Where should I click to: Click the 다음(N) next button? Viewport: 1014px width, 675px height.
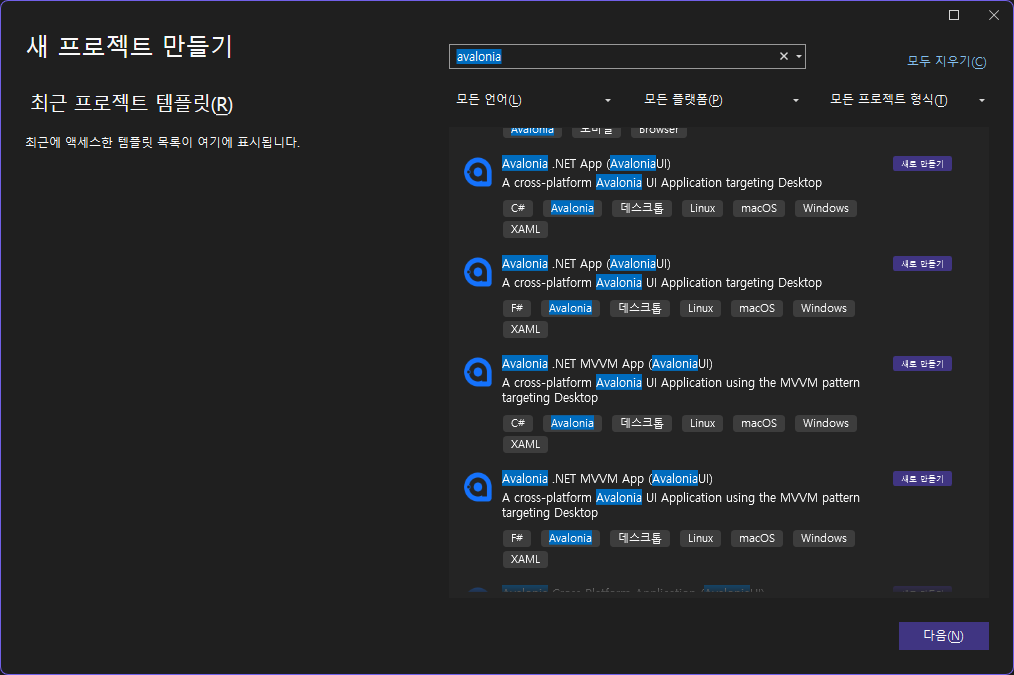tap(944, 636)
